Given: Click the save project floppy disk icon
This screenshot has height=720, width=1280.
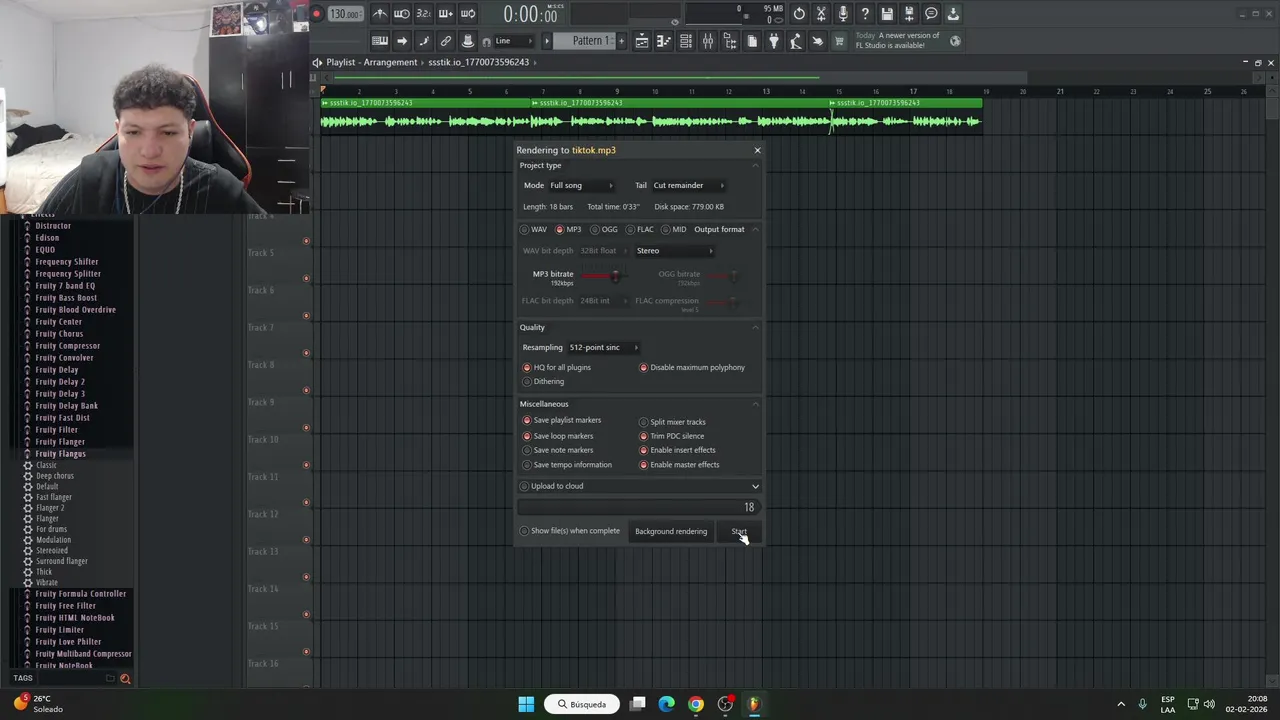Looking at the screenshot, I should pyautogui.click(x=887, y=14).
